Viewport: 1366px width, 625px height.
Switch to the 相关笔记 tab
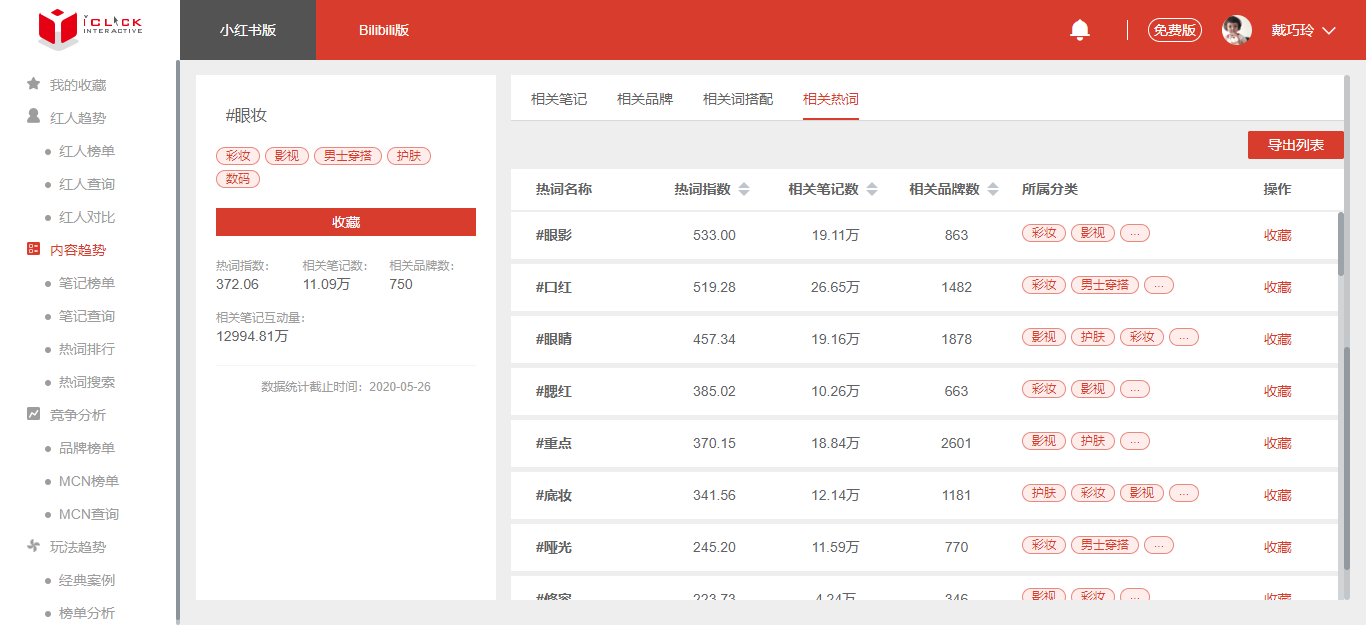click(559, 99)
